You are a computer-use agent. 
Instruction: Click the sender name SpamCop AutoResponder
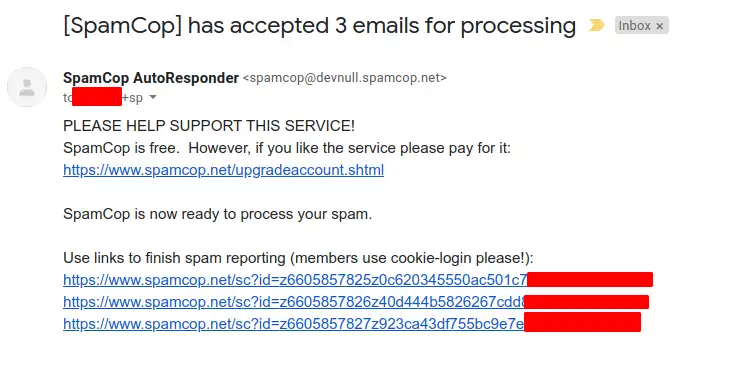(x=151, y=78)
